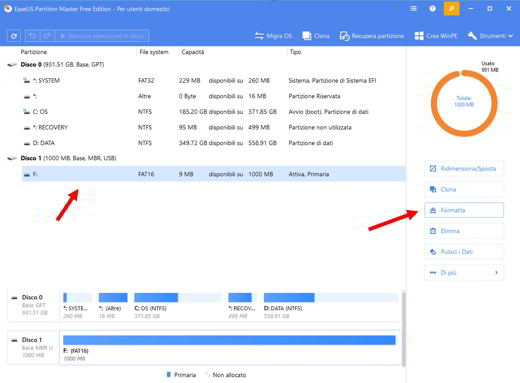Viewport: 520px width, 383px height.
Task: Click the Crea WinPE windows icon
Action: 419,36
